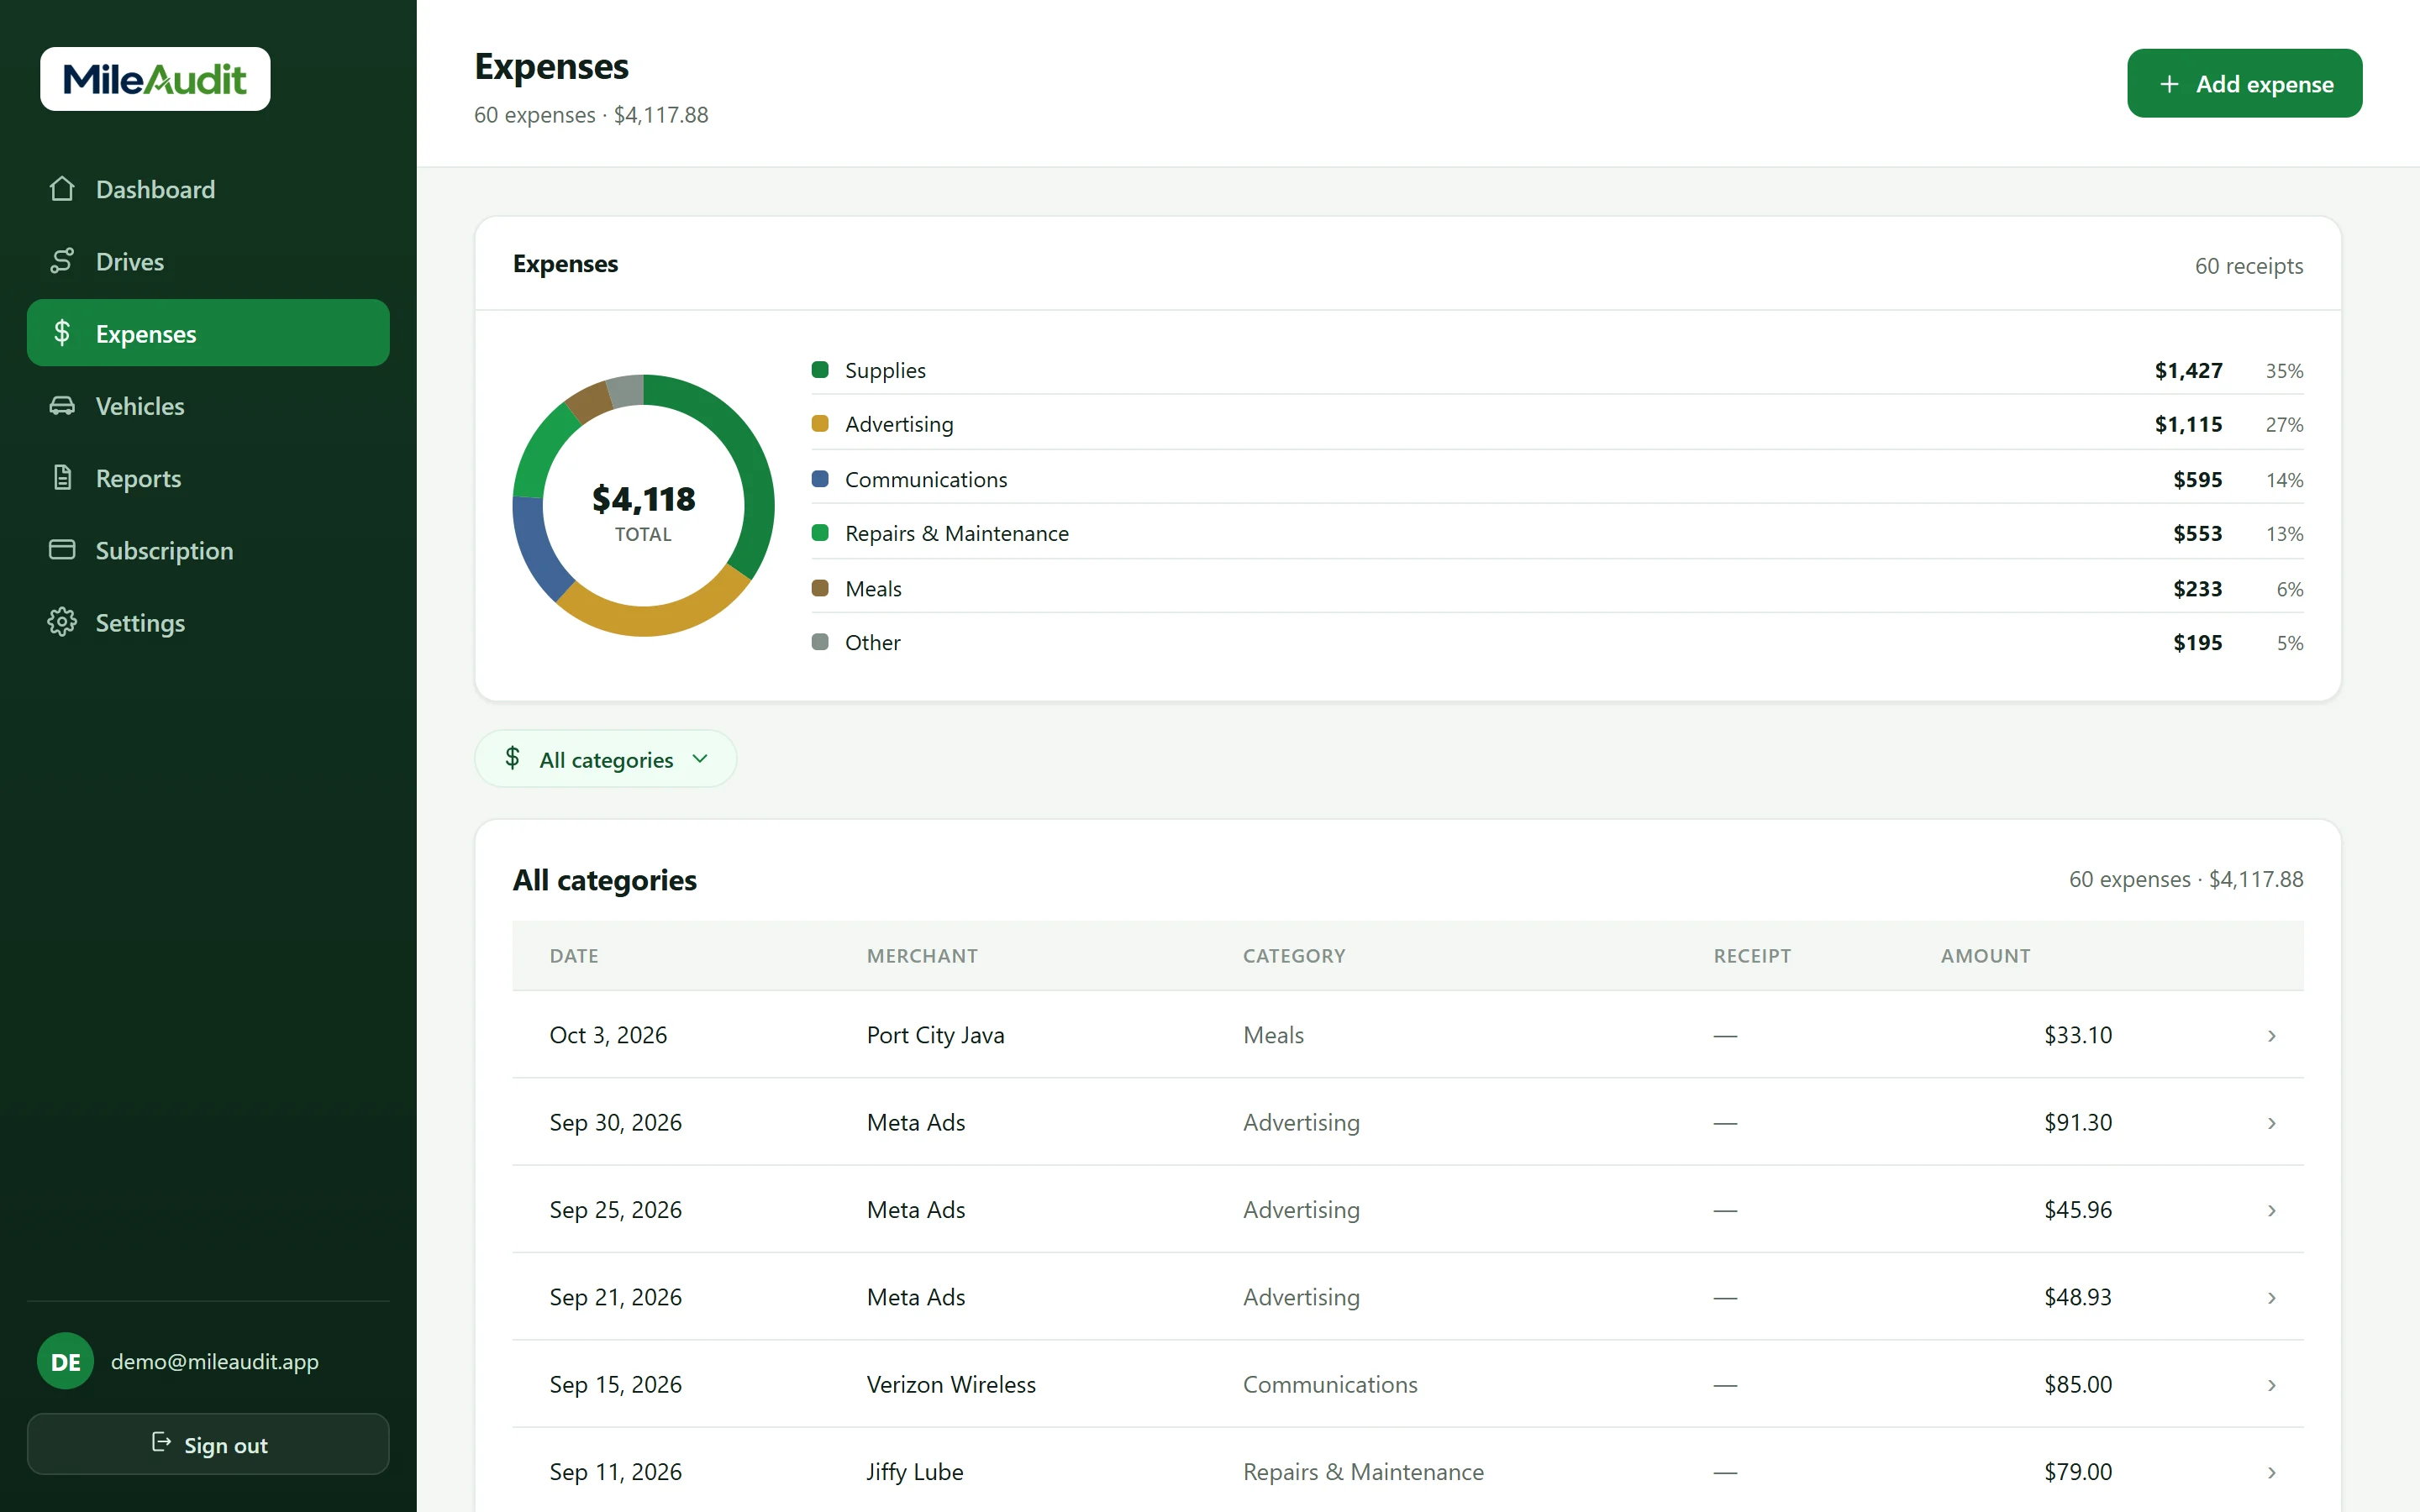Click the DATE column header
2420x1512 pixels.
[574, 956]
